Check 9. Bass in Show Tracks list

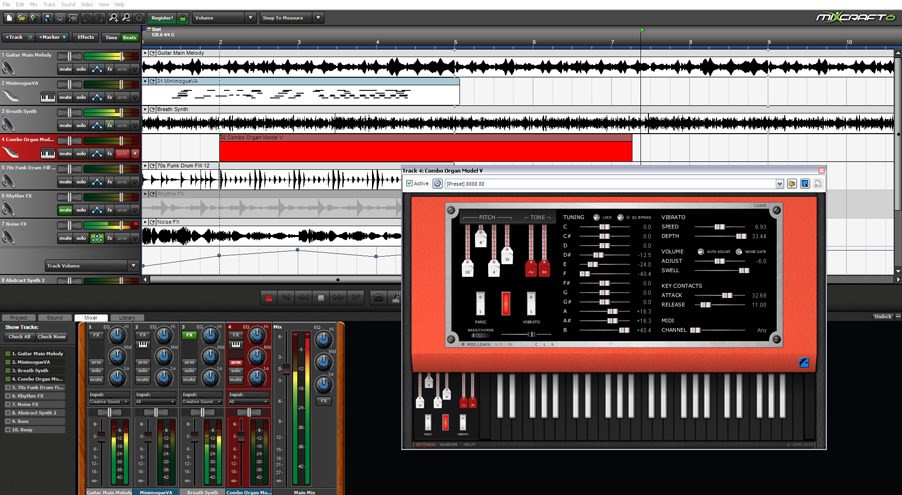7,421
